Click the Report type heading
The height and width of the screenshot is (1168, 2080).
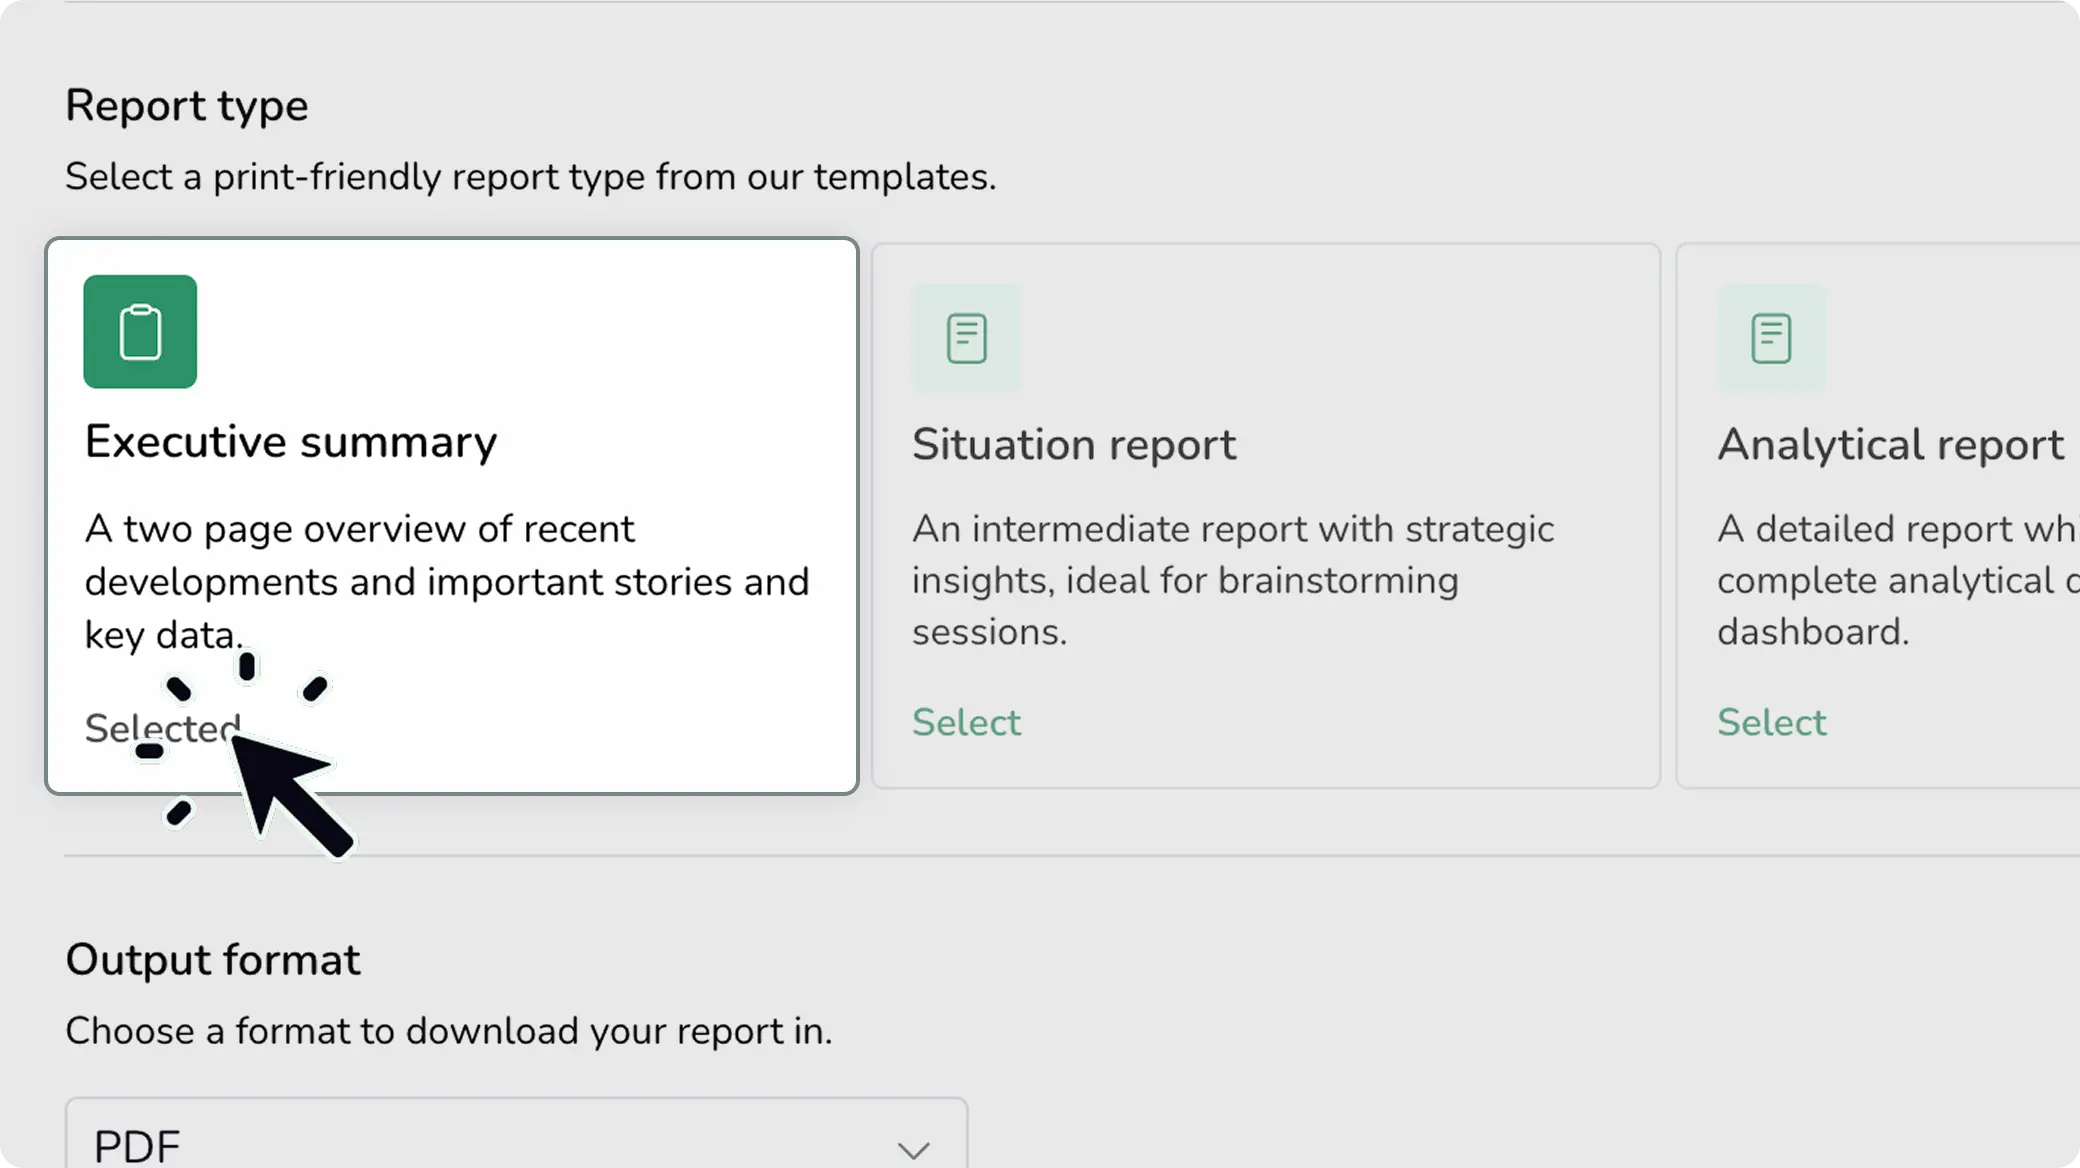click(187, 106)
